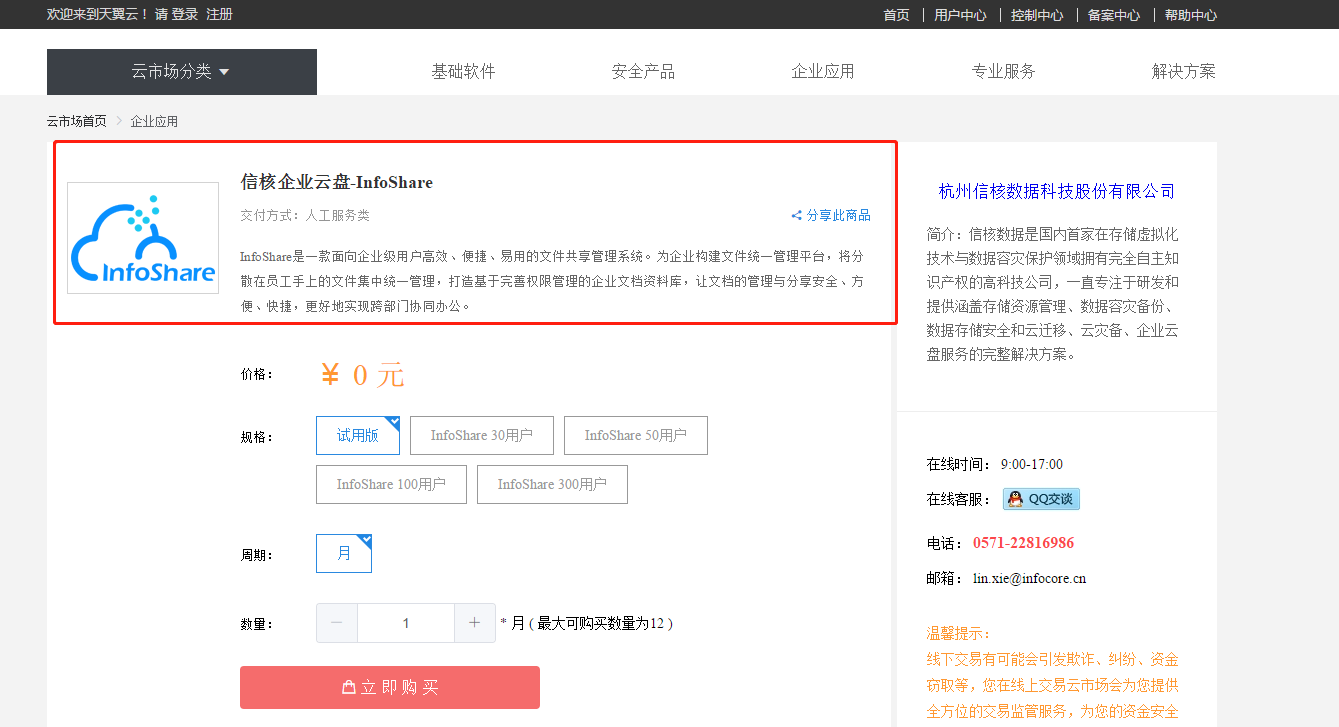Viewport: 1339px width, 727px height.
Task: Click the quantity input field showing 1
Action: tap(406, 623)
